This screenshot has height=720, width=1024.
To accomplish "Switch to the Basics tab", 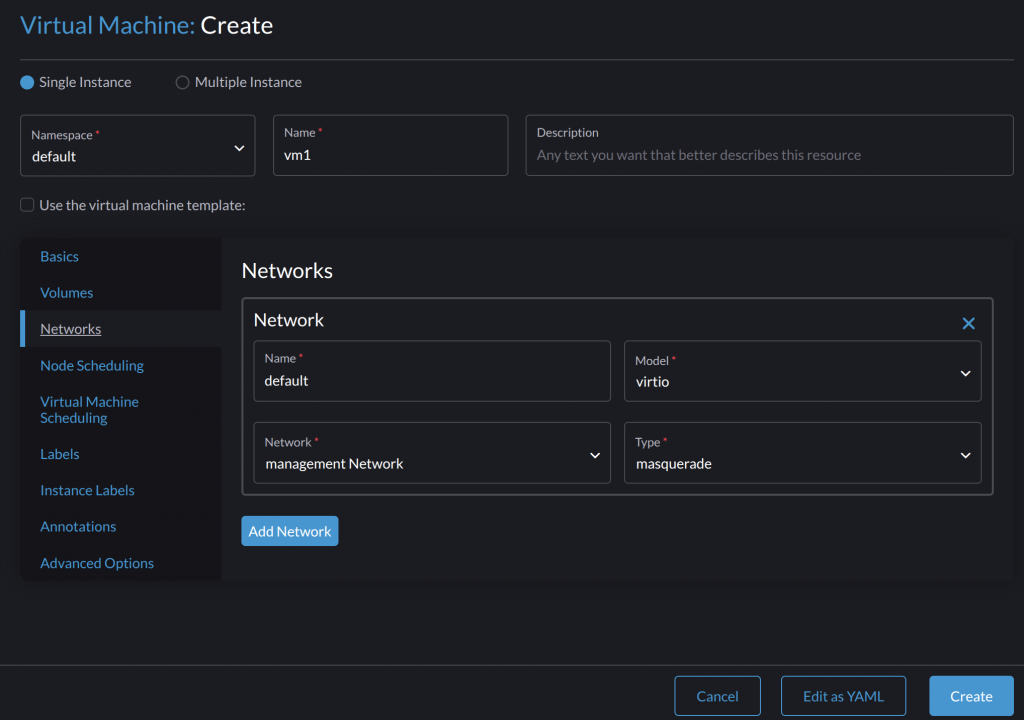I will 59,257.
